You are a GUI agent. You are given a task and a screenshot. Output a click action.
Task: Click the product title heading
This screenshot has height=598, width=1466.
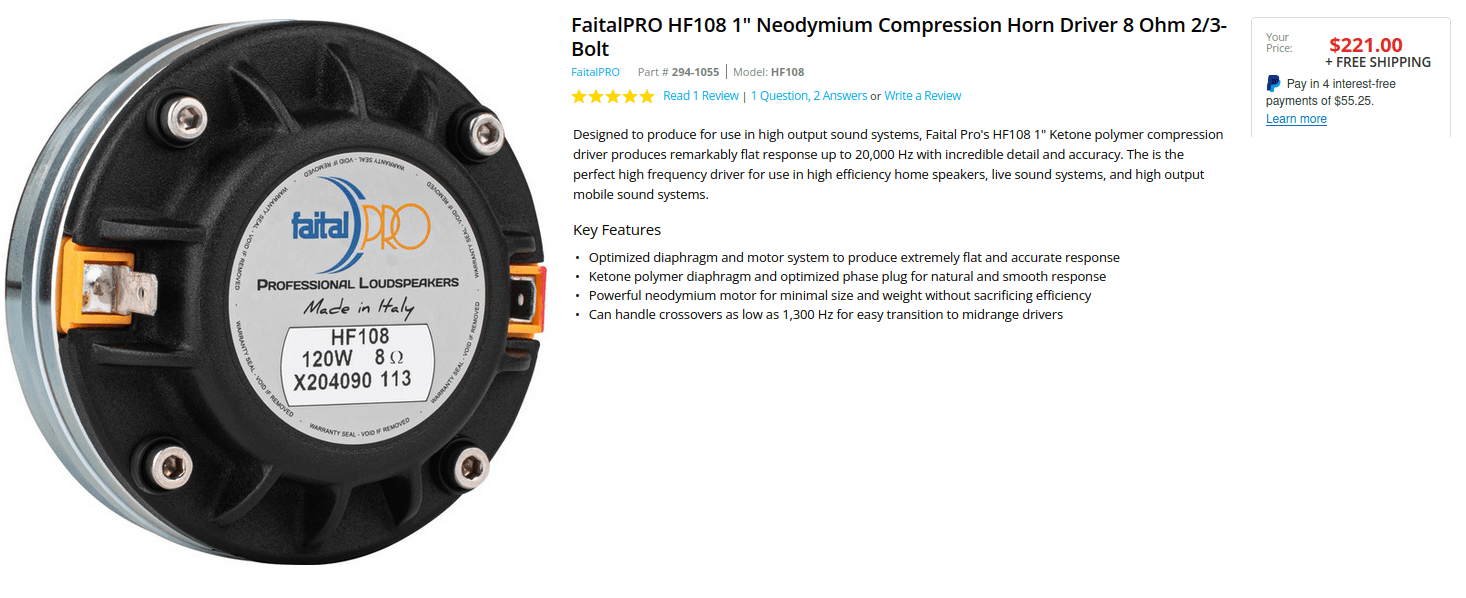[x=899, y=37]
